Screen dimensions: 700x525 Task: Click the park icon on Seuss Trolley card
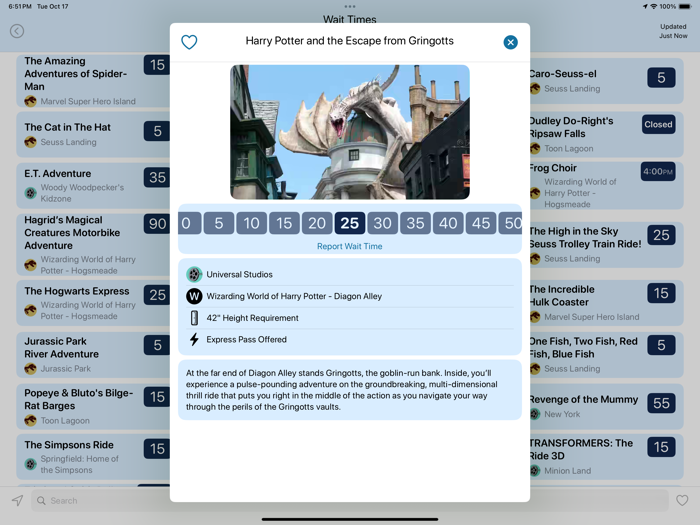point(535,258)
